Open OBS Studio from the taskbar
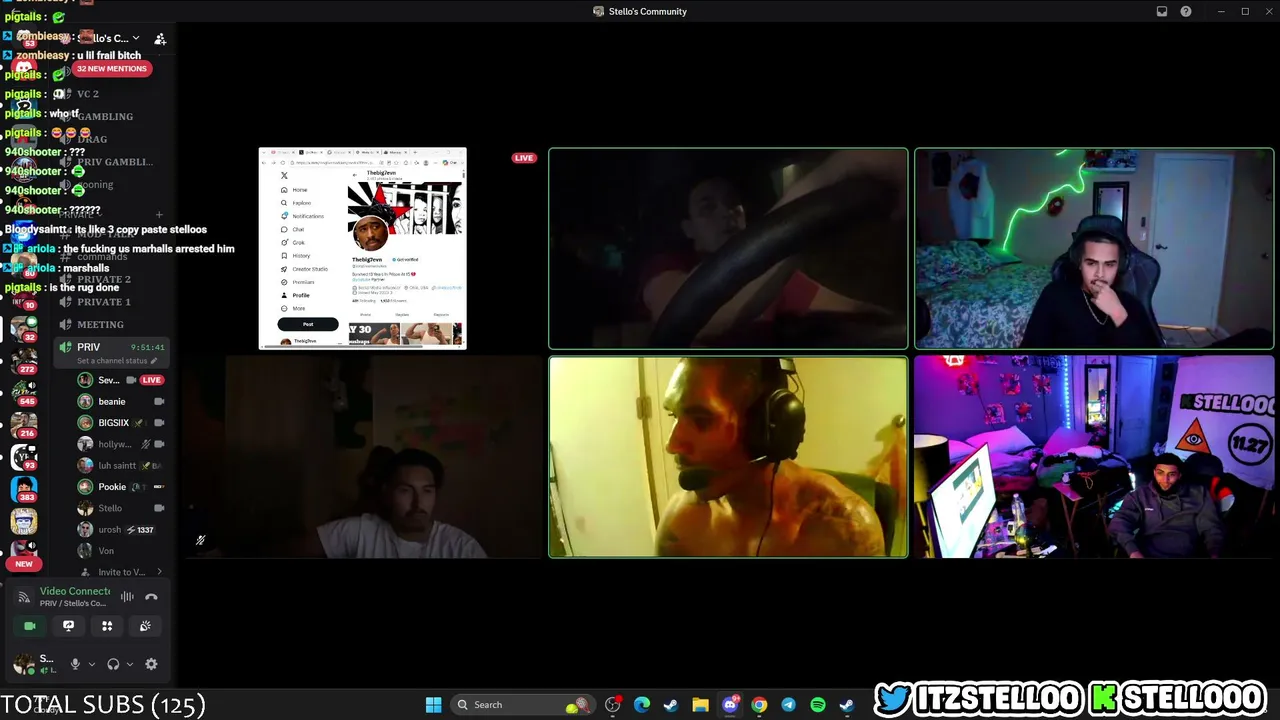The height and width of the screenshot is (720, 1280). tap(613, 705)
